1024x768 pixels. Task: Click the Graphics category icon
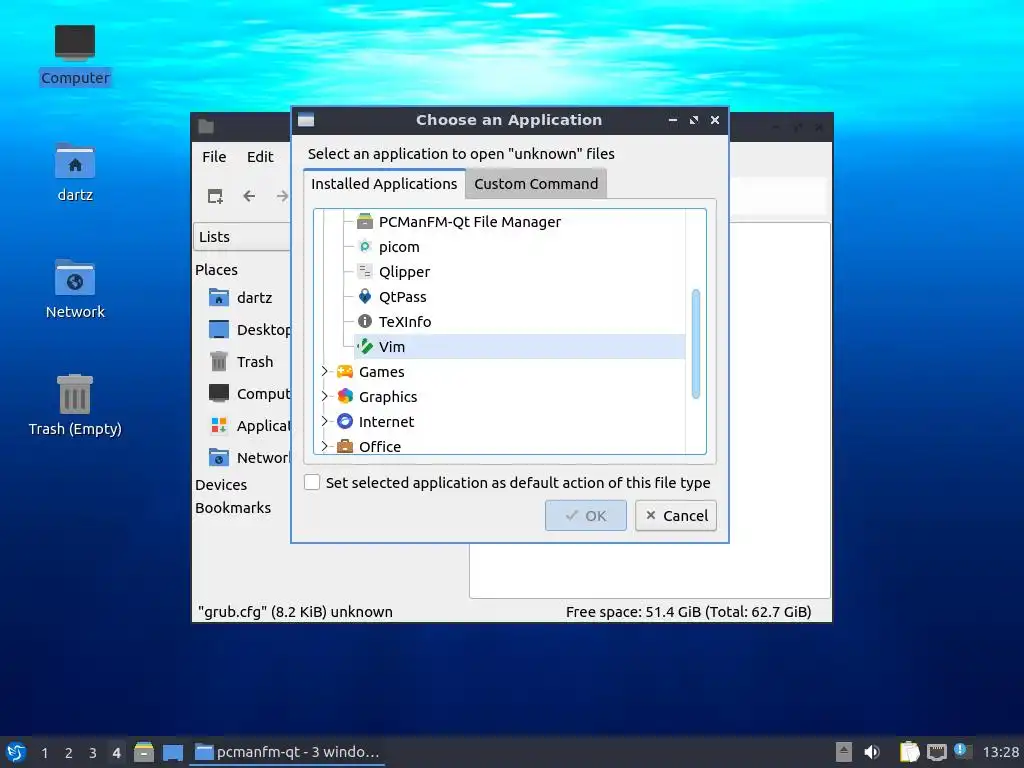[345, 396]
